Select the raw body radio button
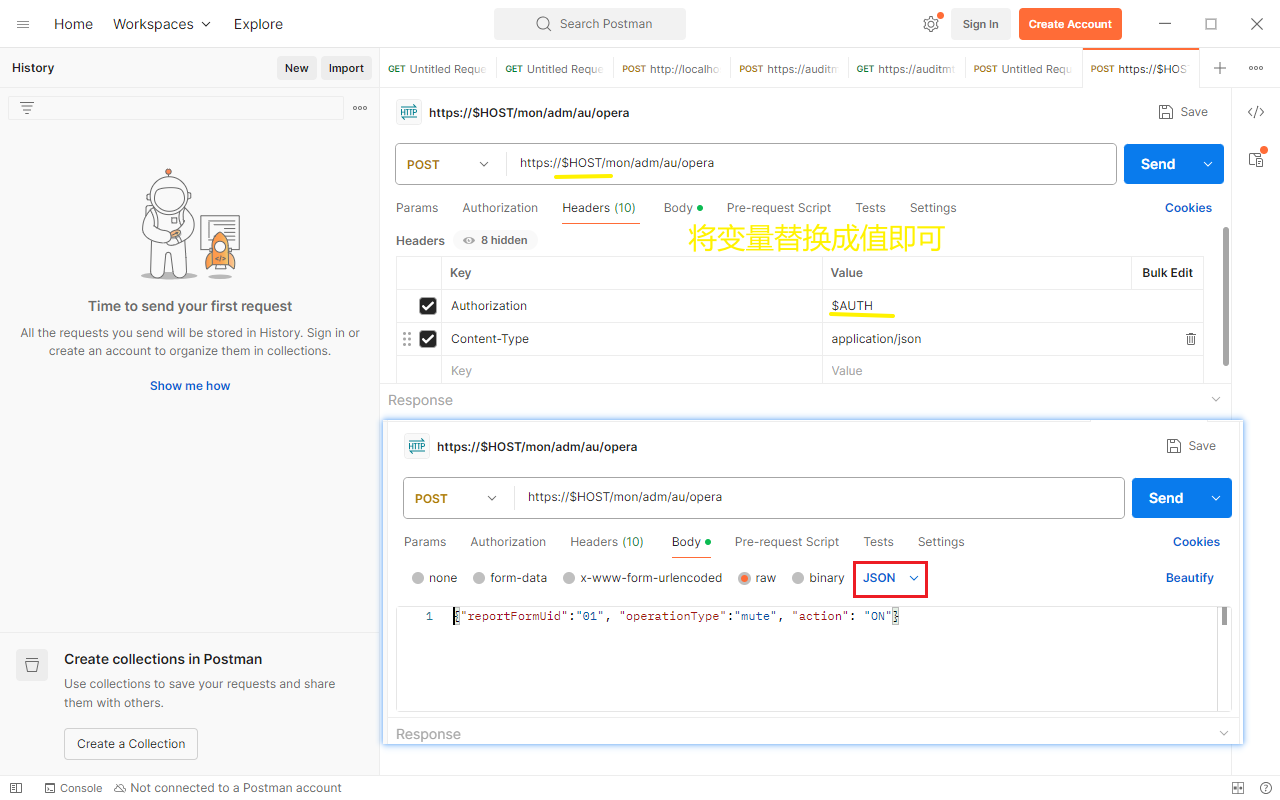The height and width of the screenshot is (800, 1280). click(744, 578)
